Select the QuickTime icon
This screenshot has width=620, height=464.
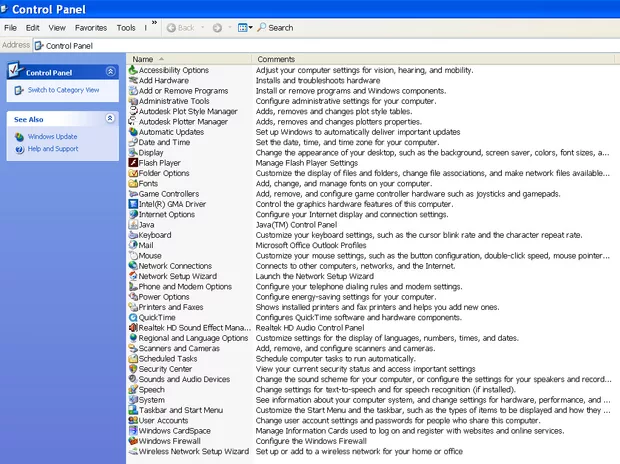(133, 317)
